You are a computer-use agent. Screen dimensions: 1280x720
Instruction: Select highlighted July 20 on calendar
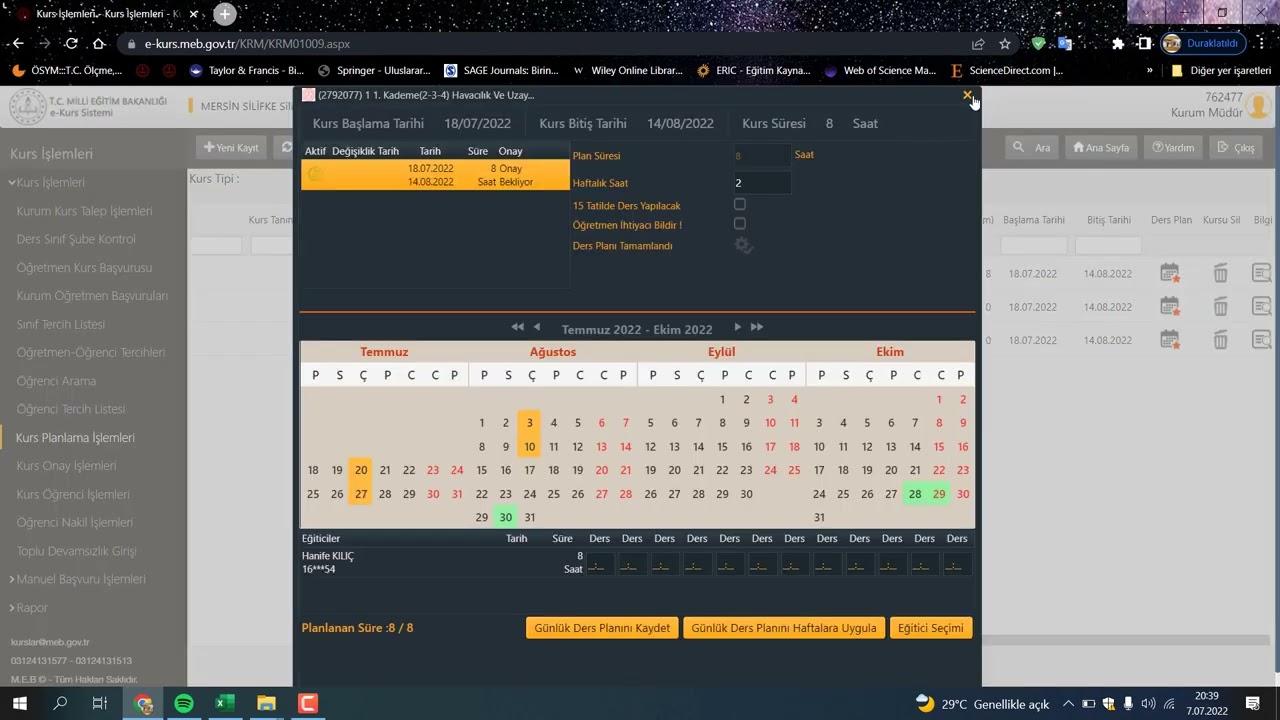(361, 470)
